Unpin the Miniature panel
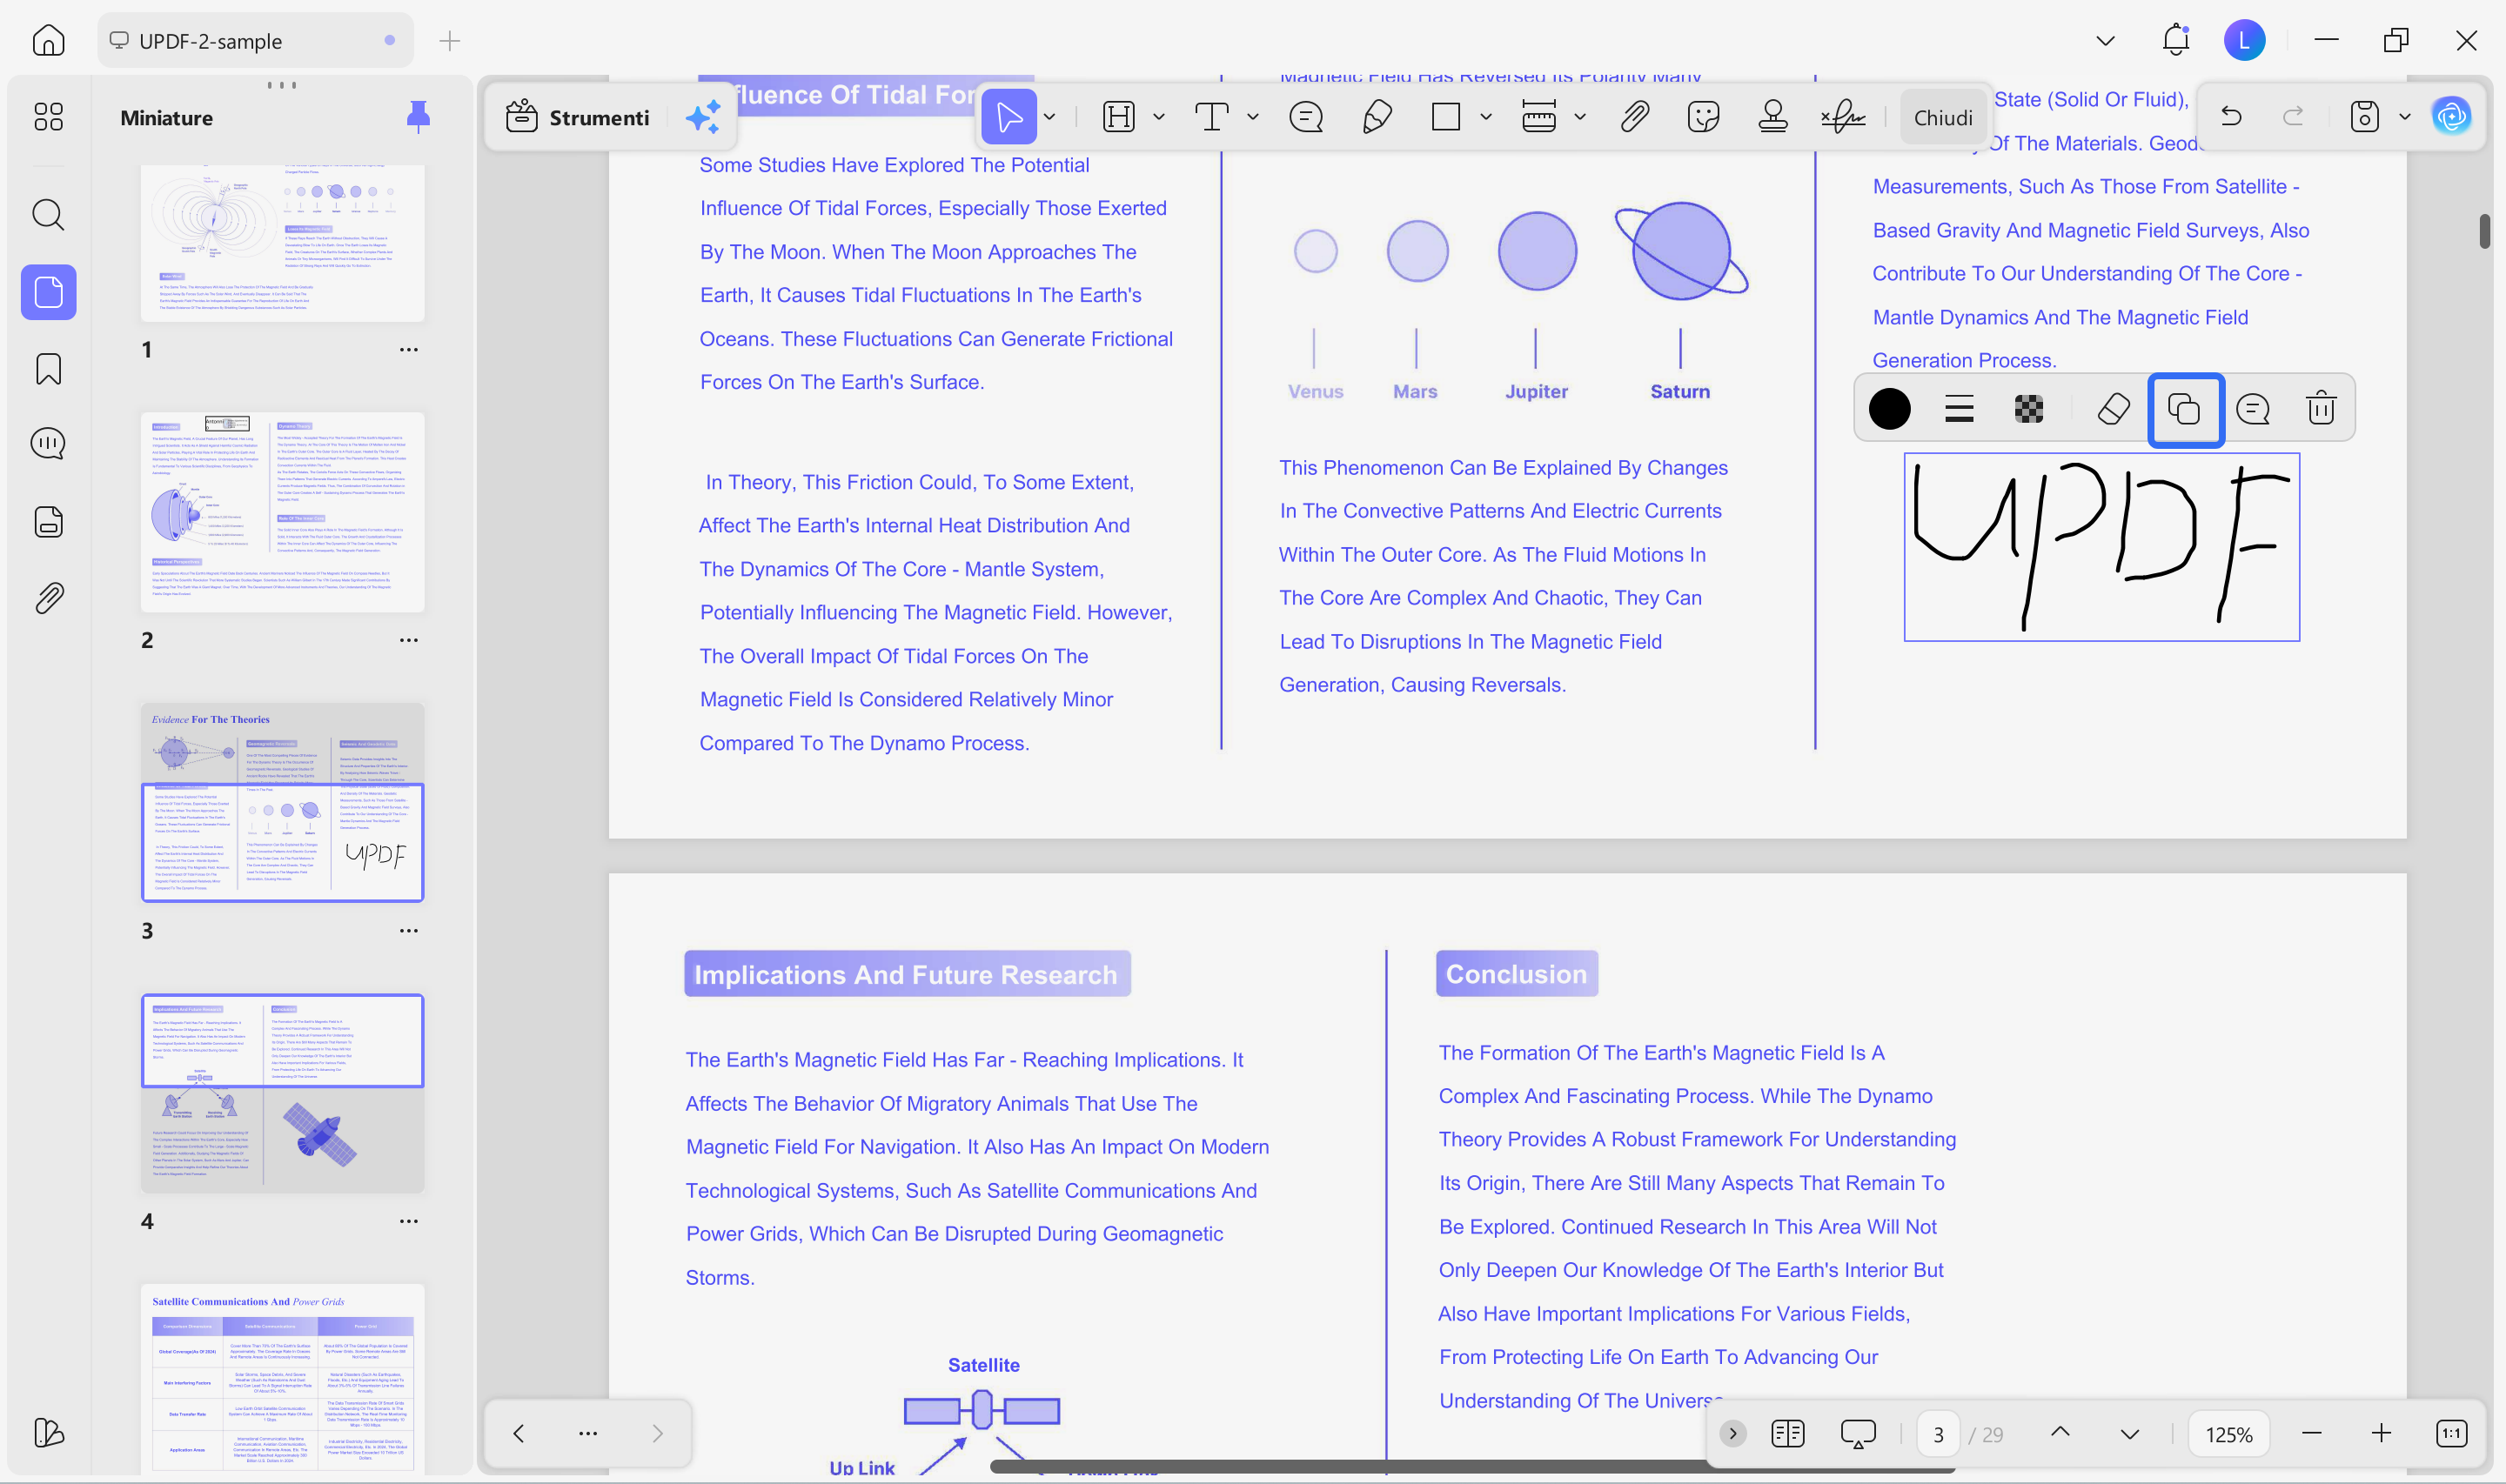The image size is (2506, 1484). [x=418, y=117]
